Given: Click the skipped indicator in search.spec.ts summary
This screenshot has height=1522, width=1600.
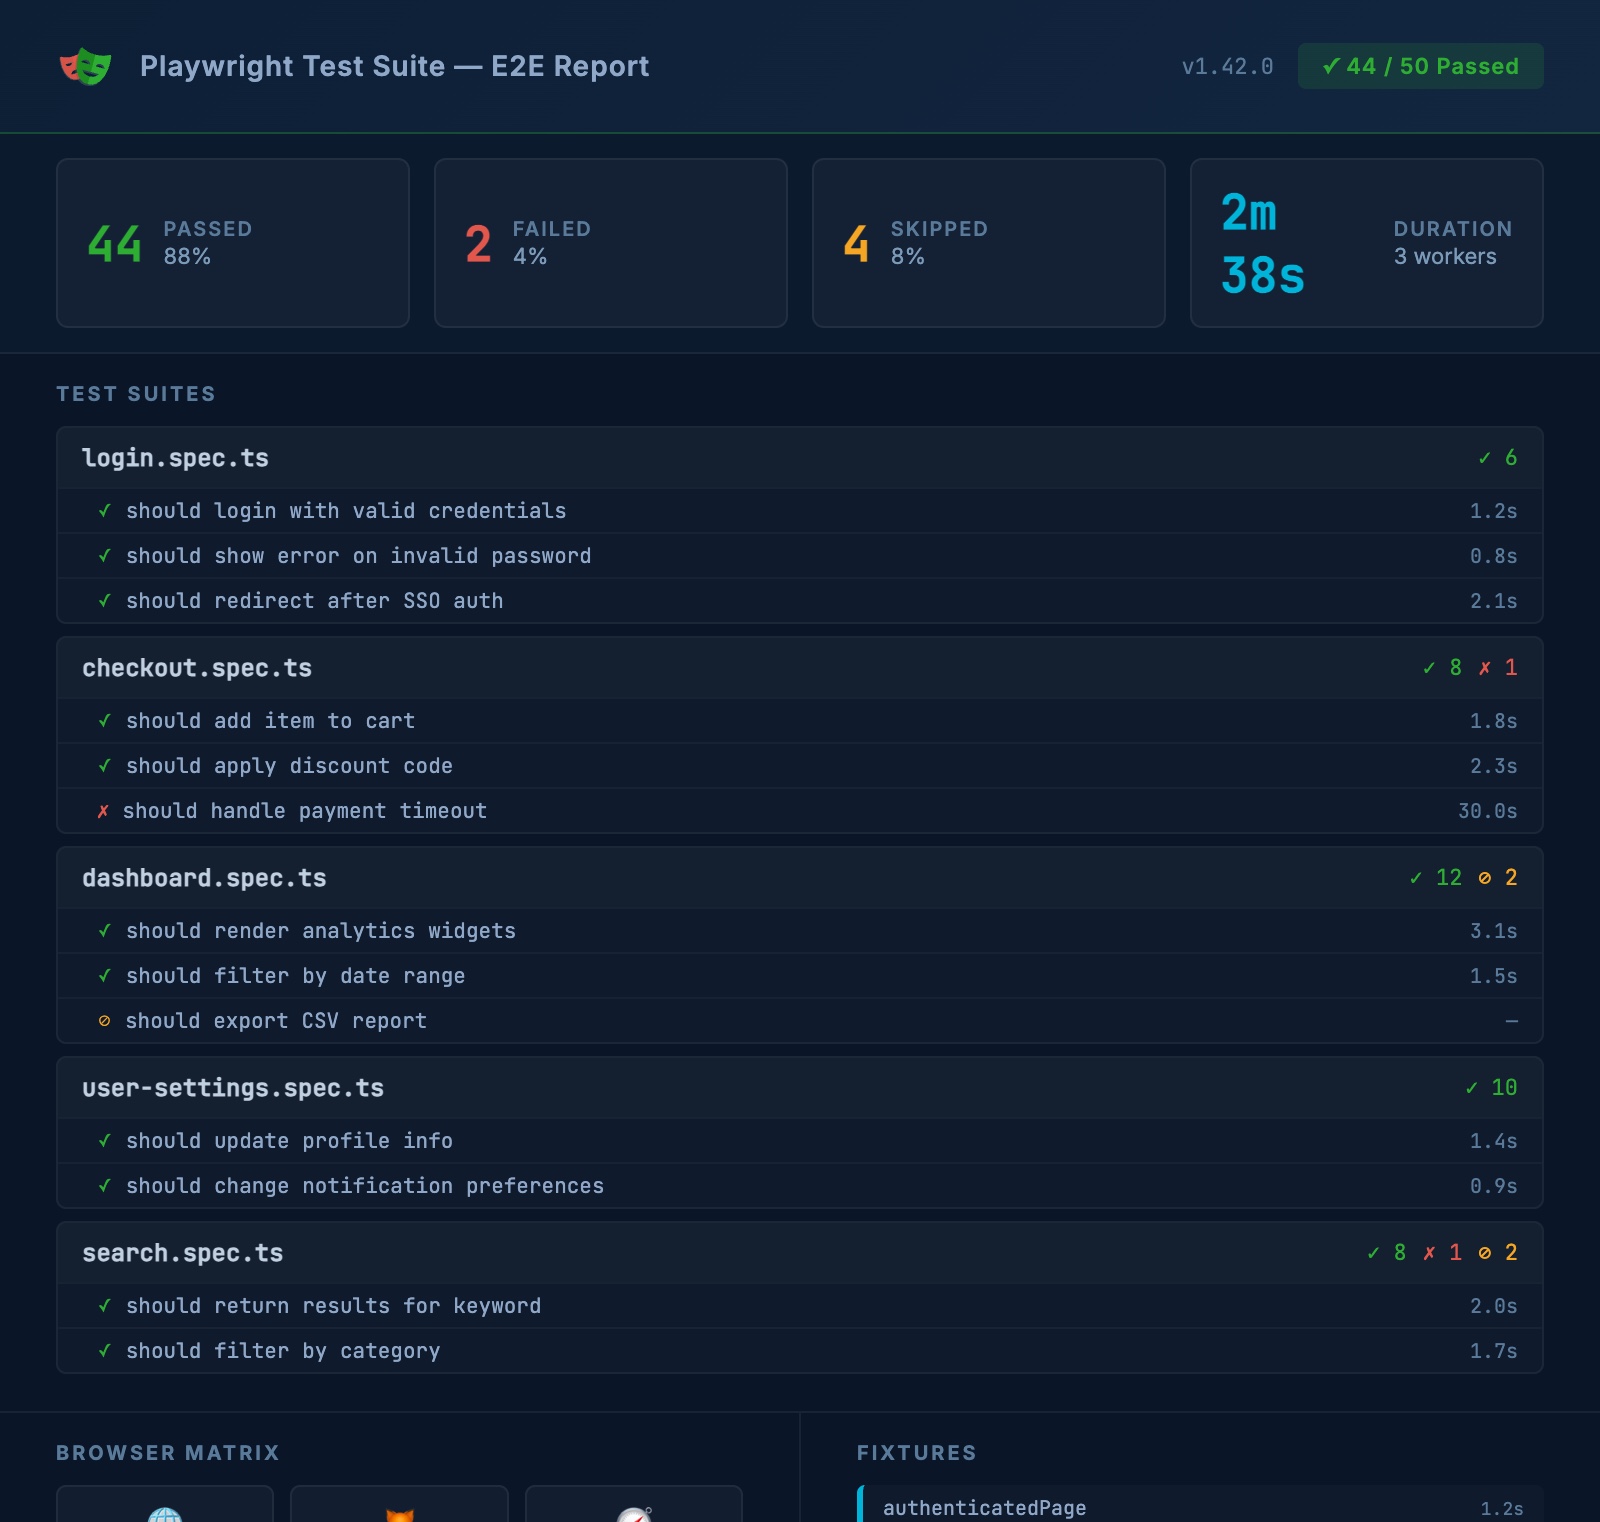Looking at the screenshot, I should (1484, 1252).
